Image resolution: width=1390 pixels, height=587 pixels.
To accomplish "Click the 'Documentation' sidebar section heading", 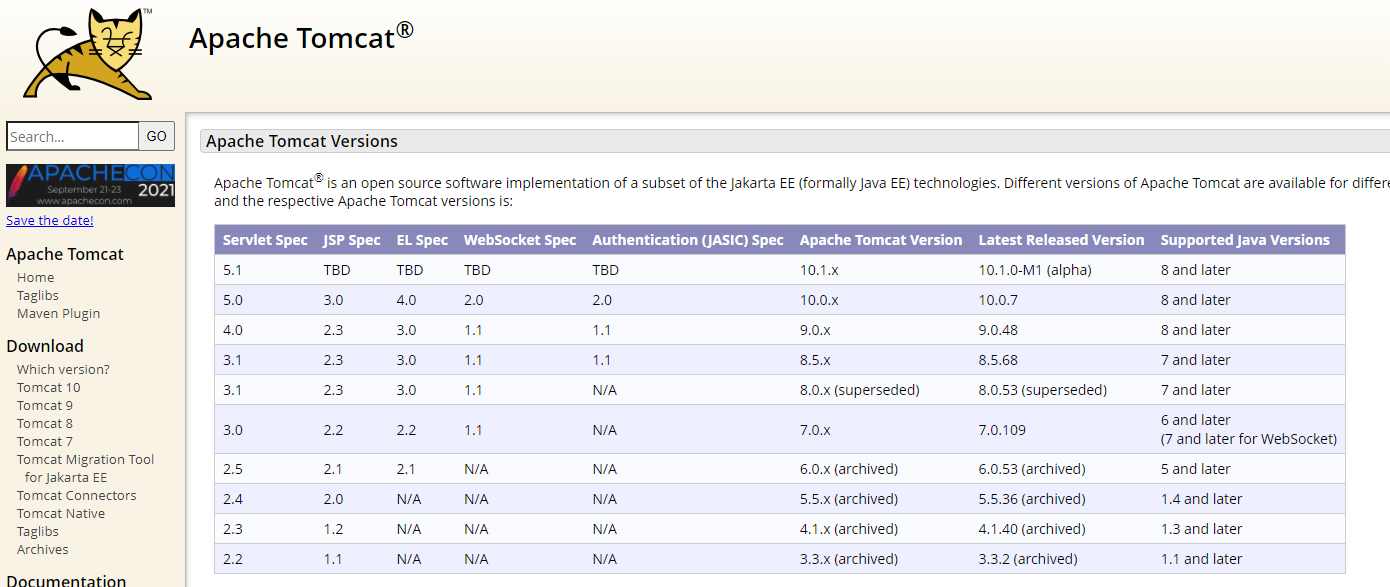I will pos(66,580).
